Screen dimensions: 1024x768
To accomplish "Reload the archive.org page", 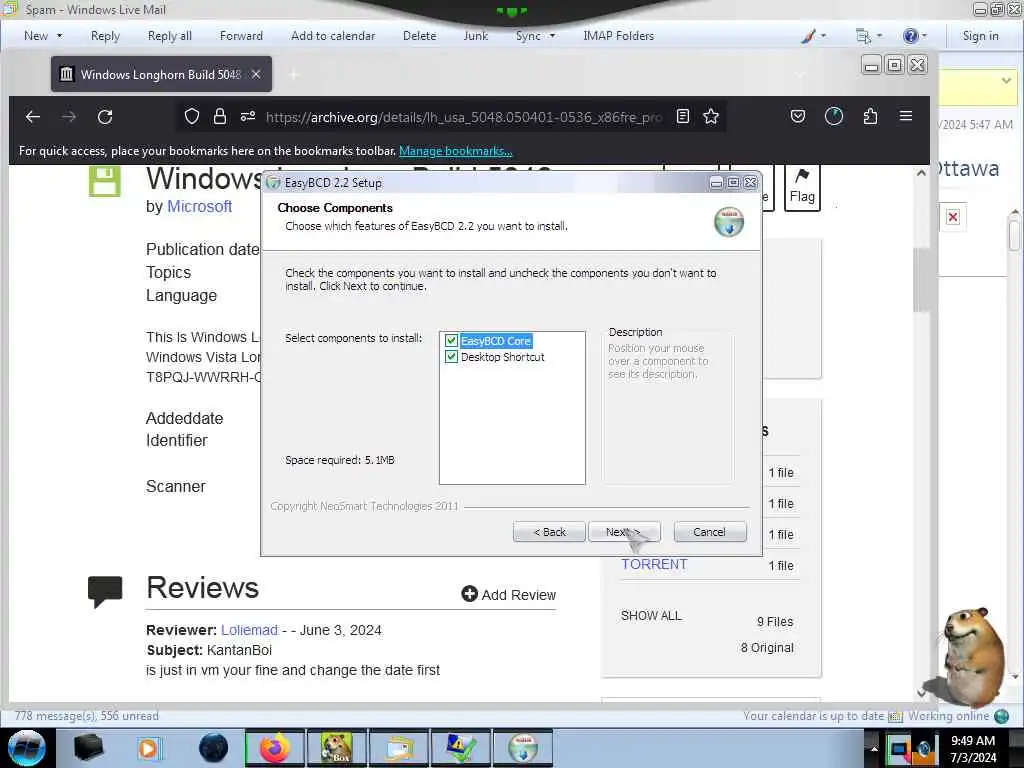I will (105, 117).
